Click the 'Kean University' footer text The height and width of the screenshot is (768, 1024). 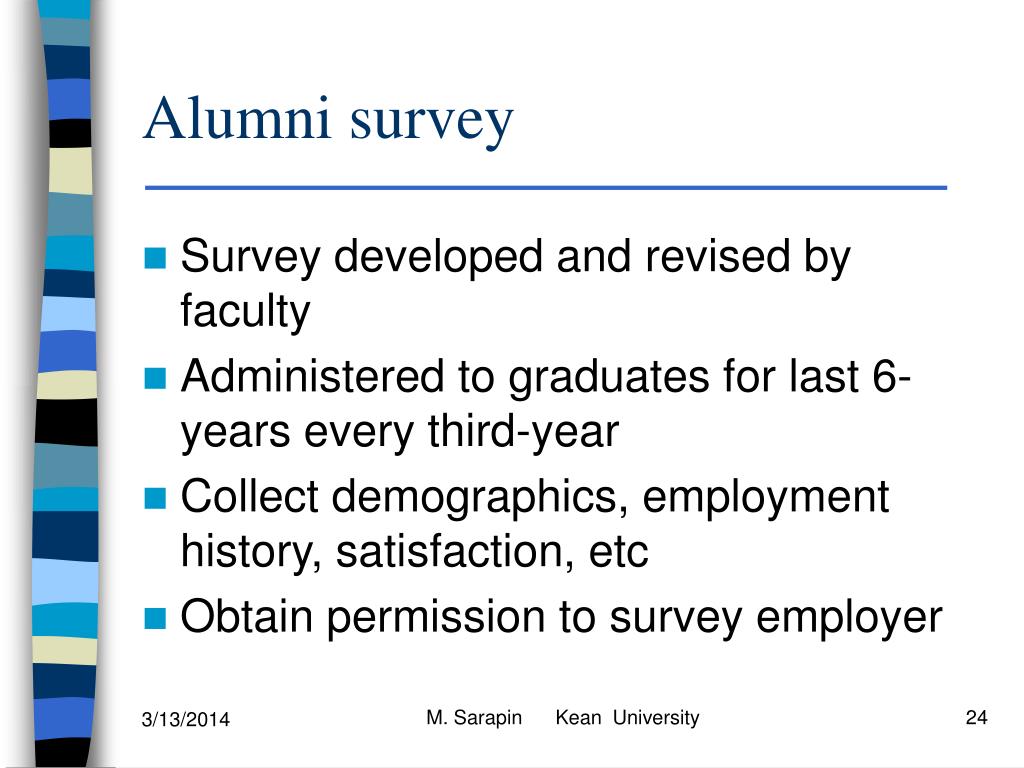[627, 718]
